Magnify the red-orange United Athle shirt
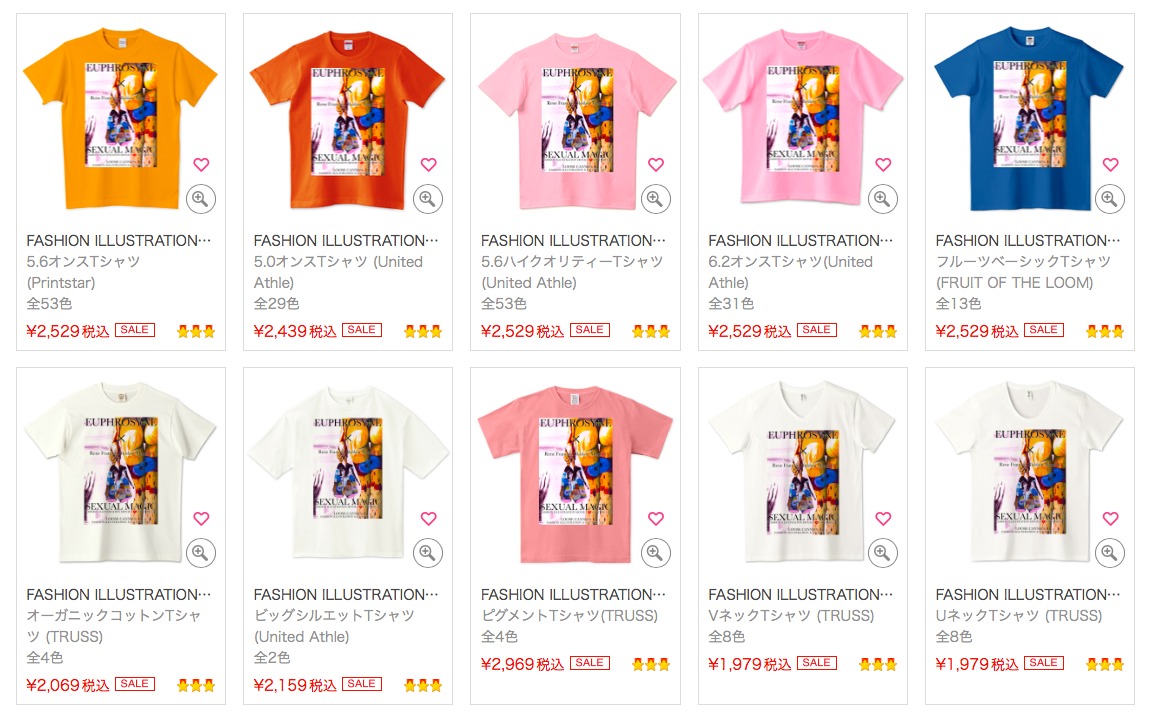 [x=427, y=199]
